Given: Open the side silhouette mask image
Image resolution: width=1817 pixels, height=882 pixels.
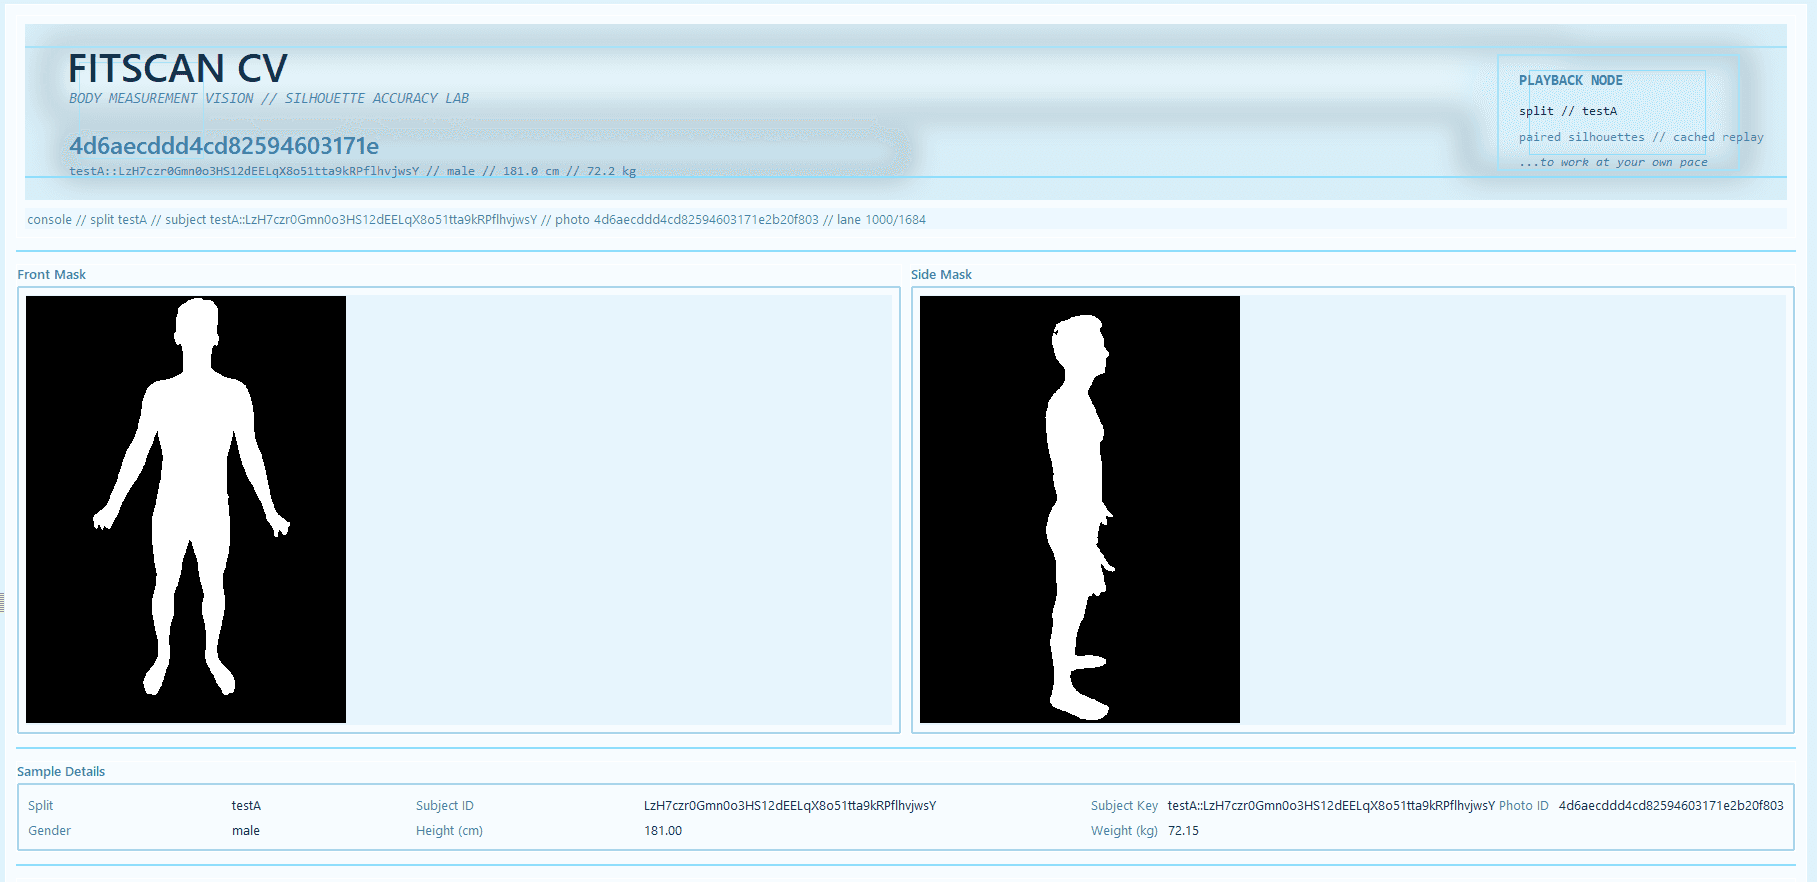Looking at the screenshot, I should (x=1080, y=509).
